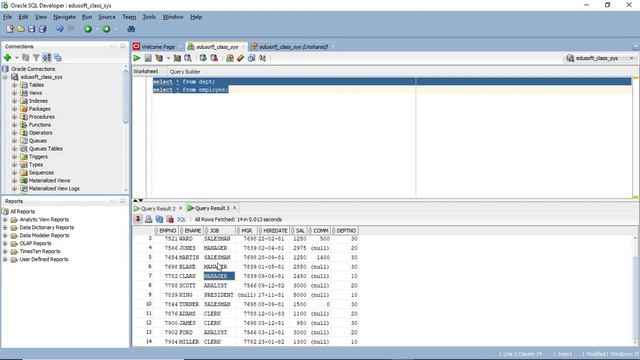
Task: Click the Undo icon in main toolbar
Action: [60, 29]
